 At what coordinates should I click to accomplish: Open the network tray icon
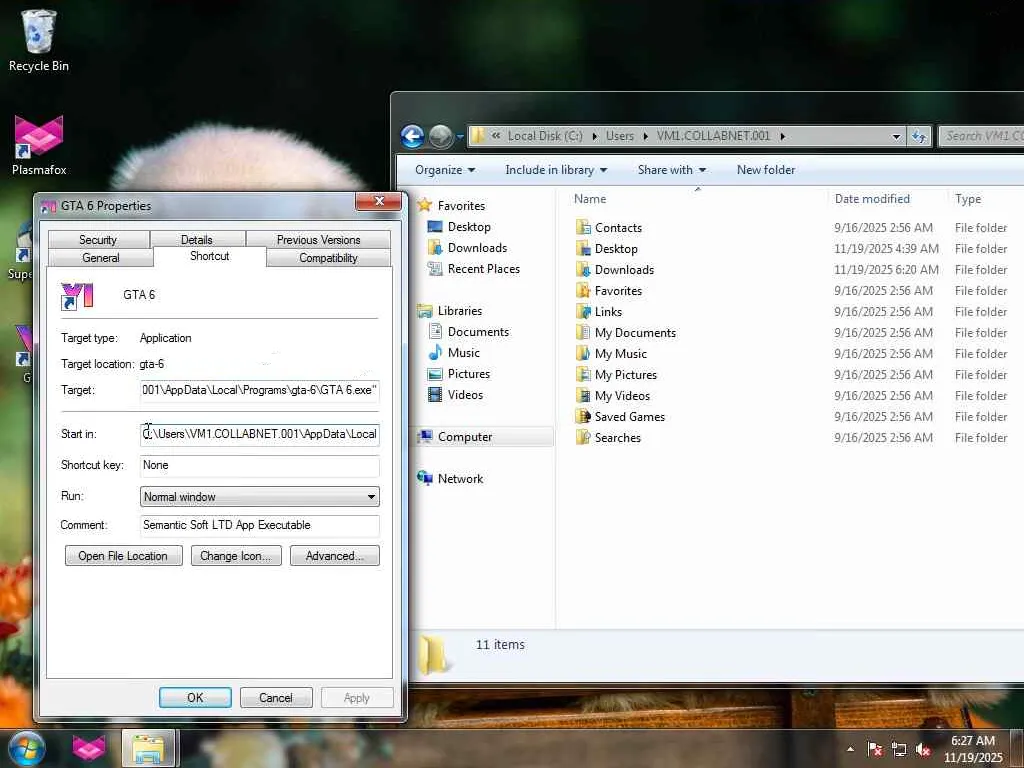[899, 749]
